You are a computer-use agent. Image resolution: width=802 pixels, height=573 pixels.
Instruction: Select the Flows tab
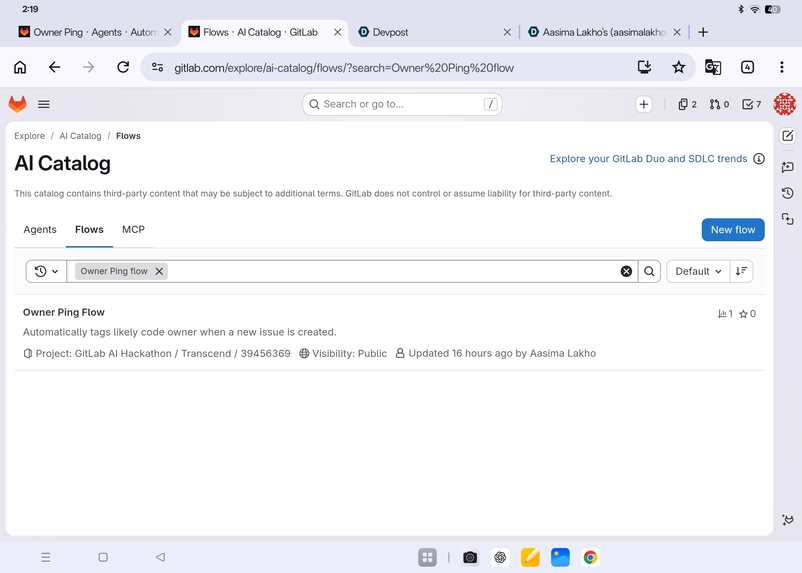[x=89, y=230]
